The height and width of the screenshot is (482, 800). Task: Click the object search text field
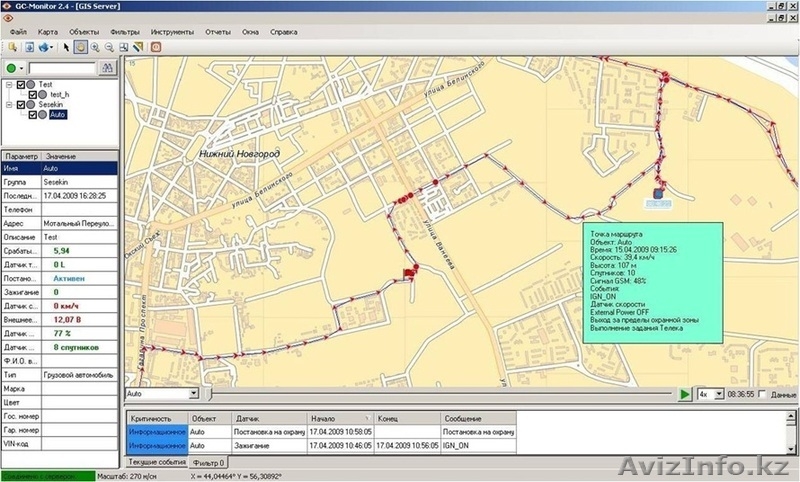(62, 68)
